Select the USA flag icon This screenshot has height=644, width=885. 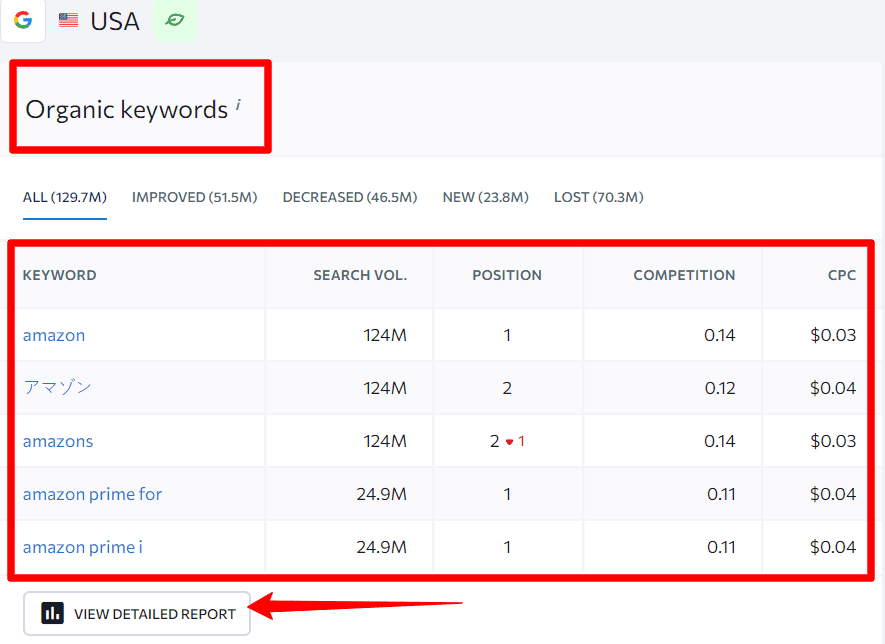click(68, 20)
